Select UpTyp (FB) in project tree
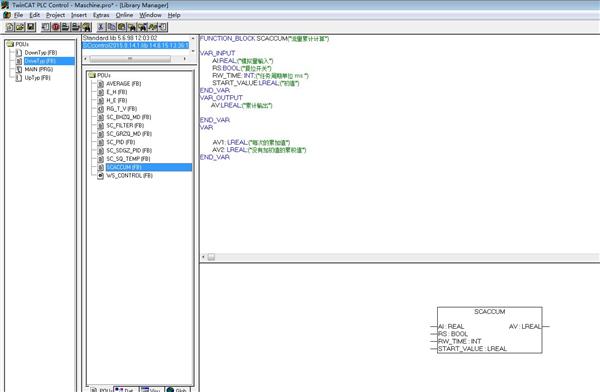This screenshot has width=600, height=392. (x=38, y=78)
